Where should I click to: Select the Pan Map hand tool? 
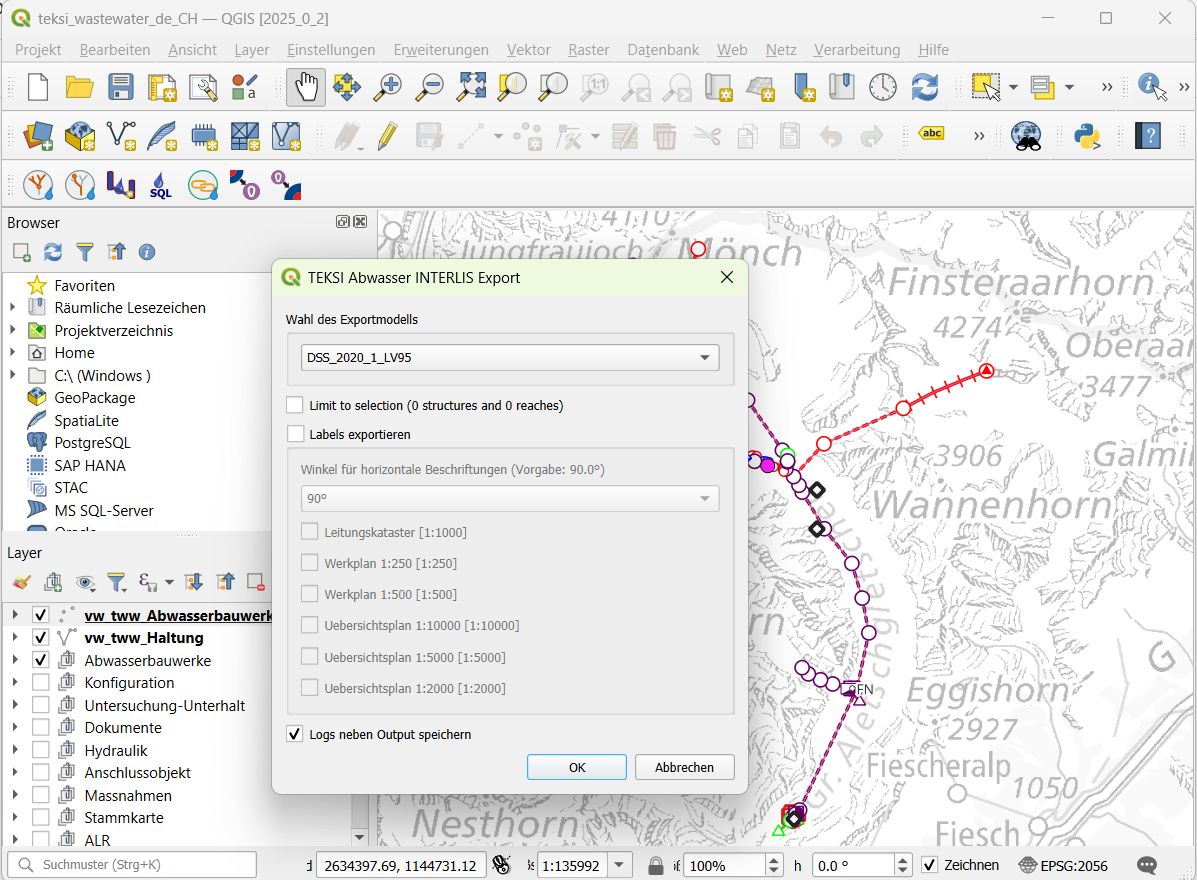[x=305, y=87]
